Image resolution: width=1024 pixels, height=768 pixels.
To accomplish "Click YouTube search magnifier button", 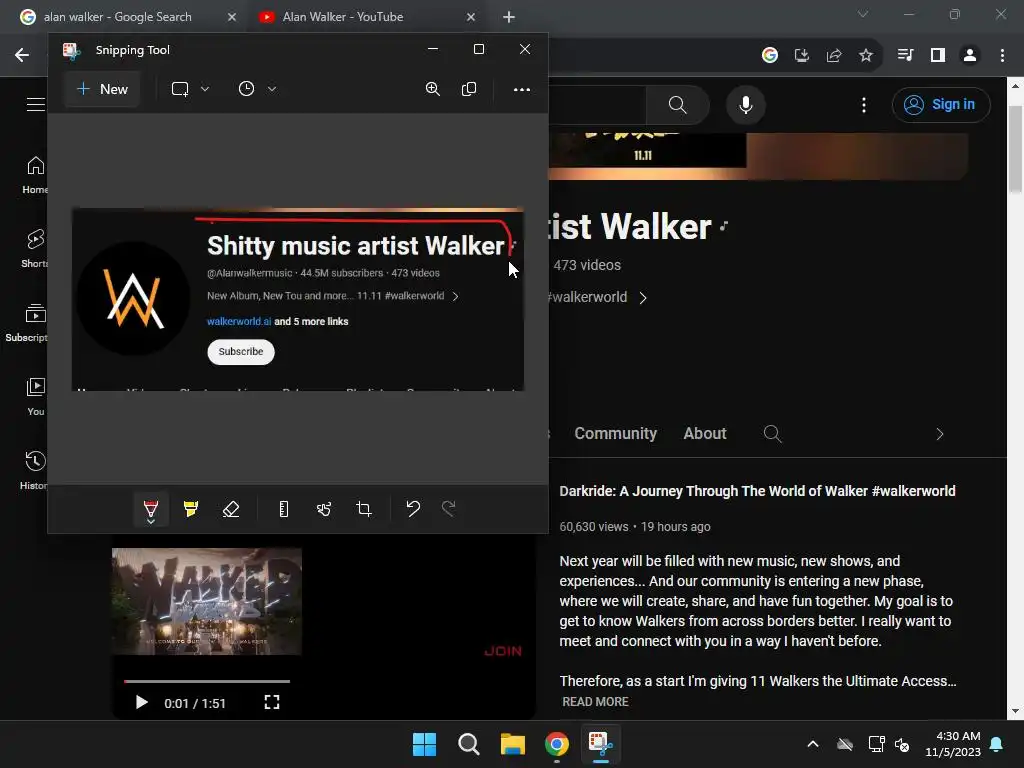I will tap(678, 104).
